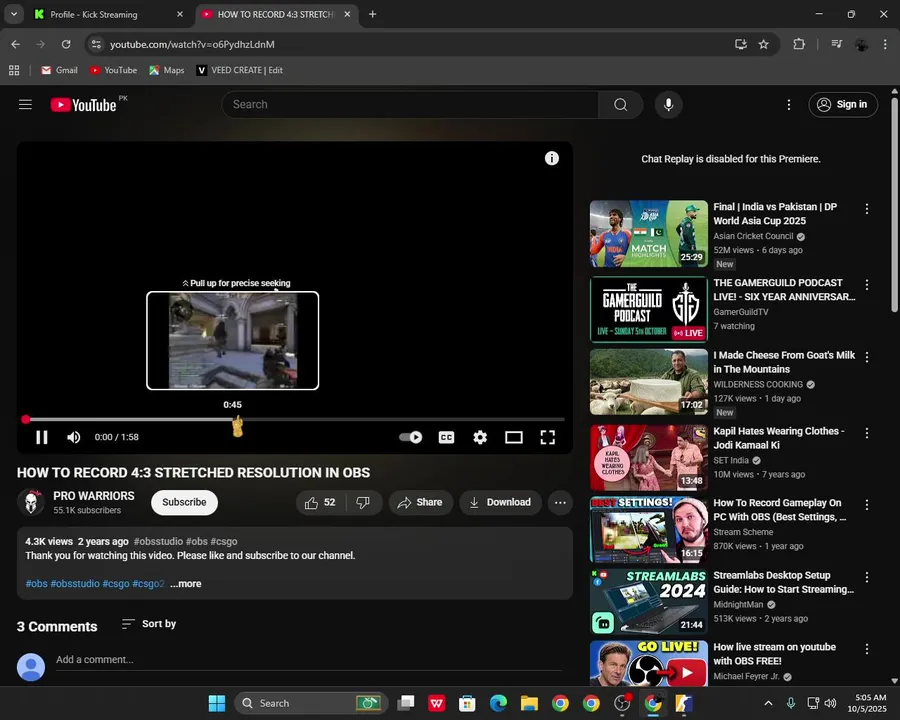Open Microsoft Edge from taskbar
This screenshot has height=720, width=900.
click(x=498, y=703)
